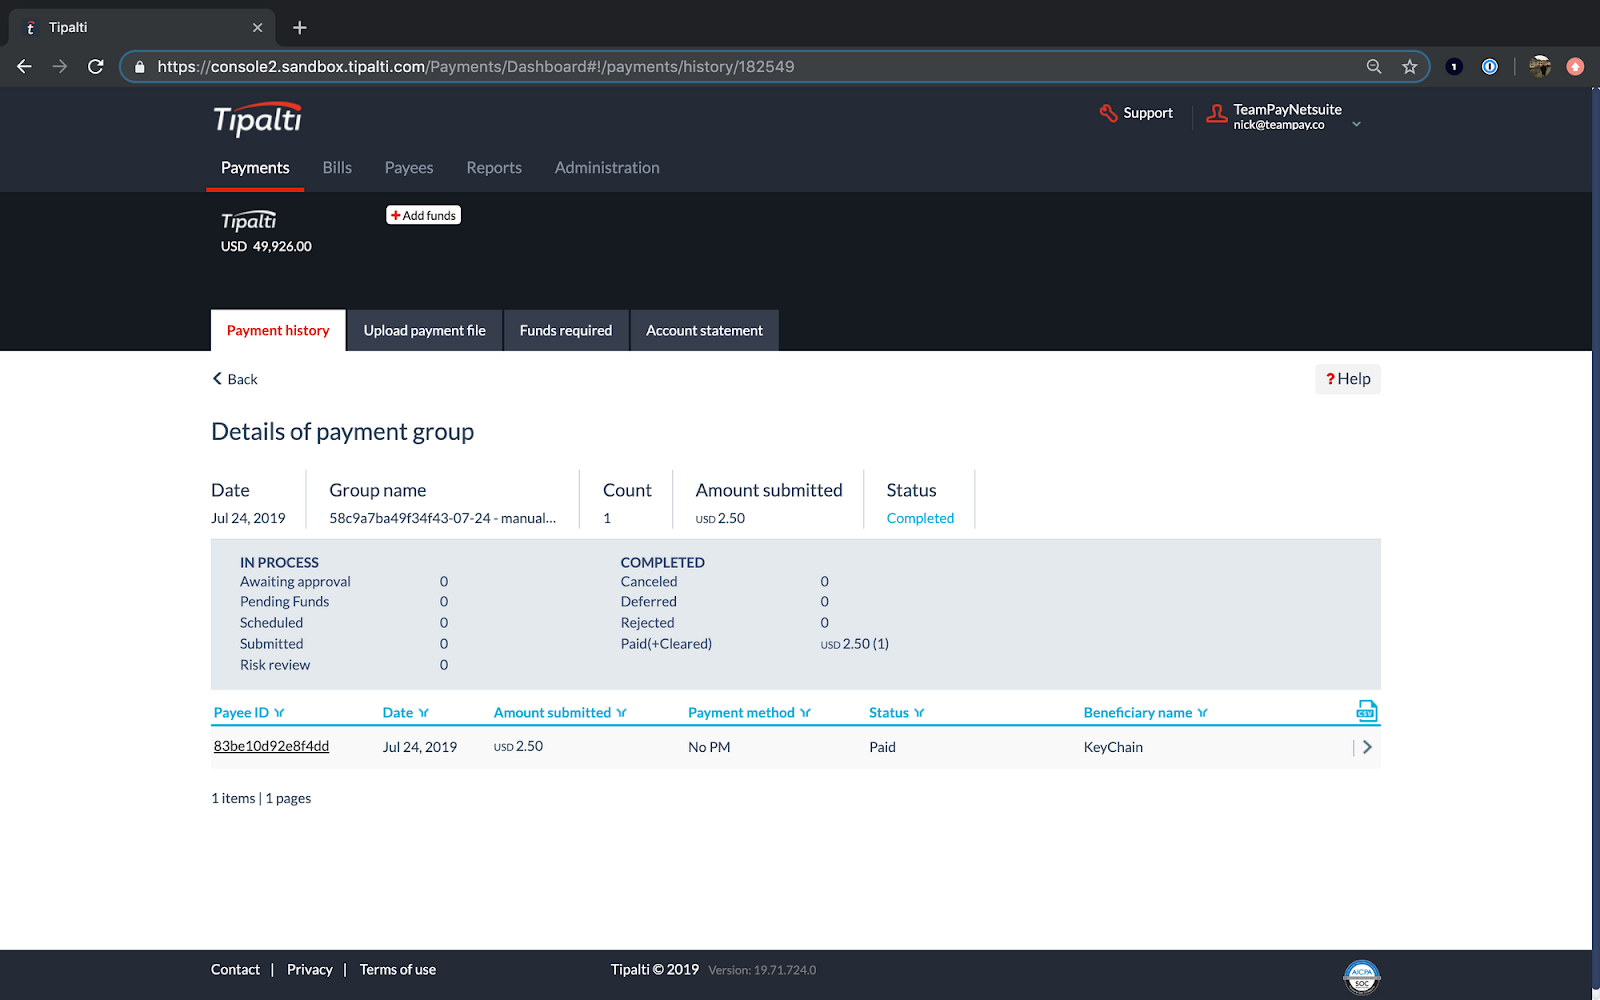Close the Tipalti browser tab
This screenshot has width=1600, height=1000.
point(257,28)
